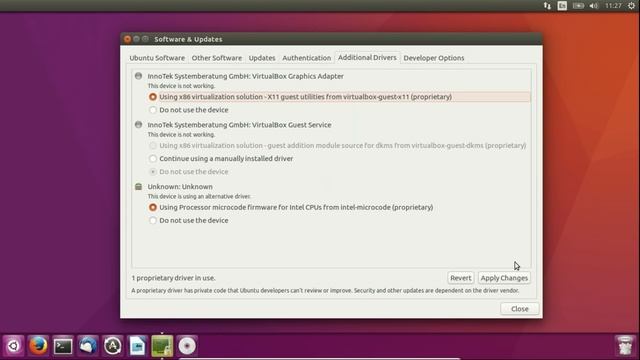This screenshot has height=360, width=640.
Task: Click the 'Software & Updates' window title
Action: (188, 39)
